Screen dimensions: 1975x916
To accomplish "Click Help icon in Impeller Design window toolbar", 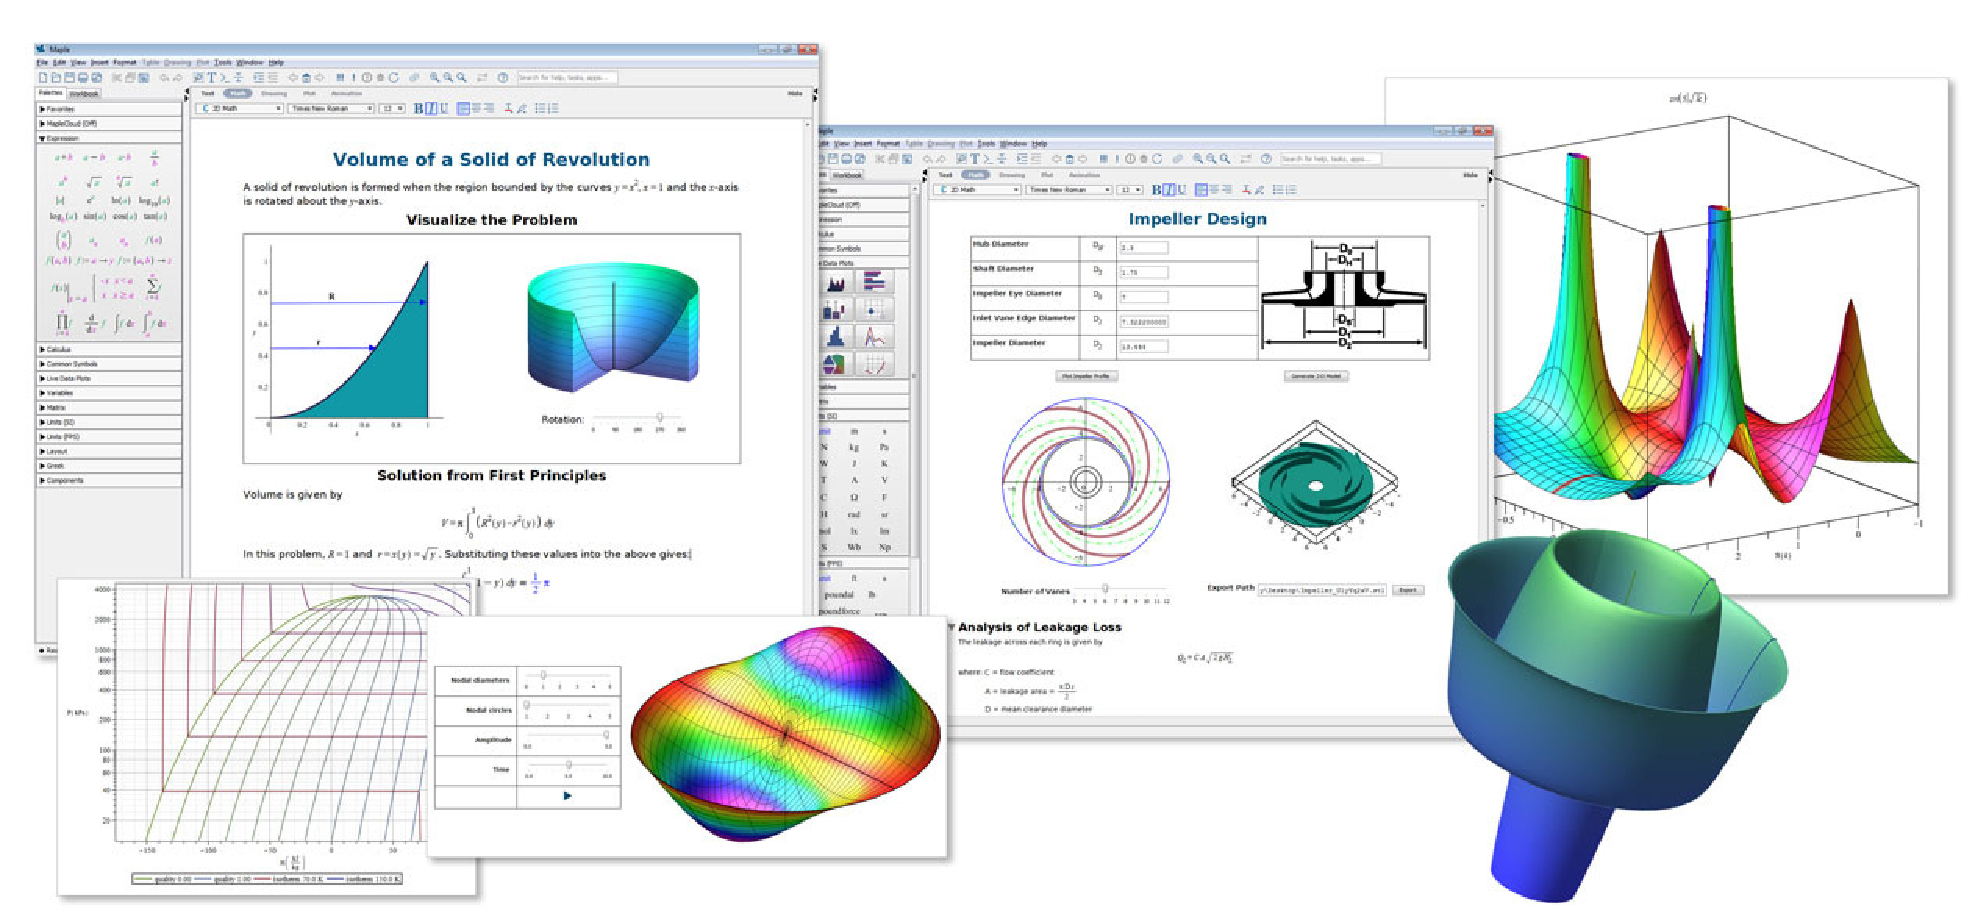I will click(1266, 159).
